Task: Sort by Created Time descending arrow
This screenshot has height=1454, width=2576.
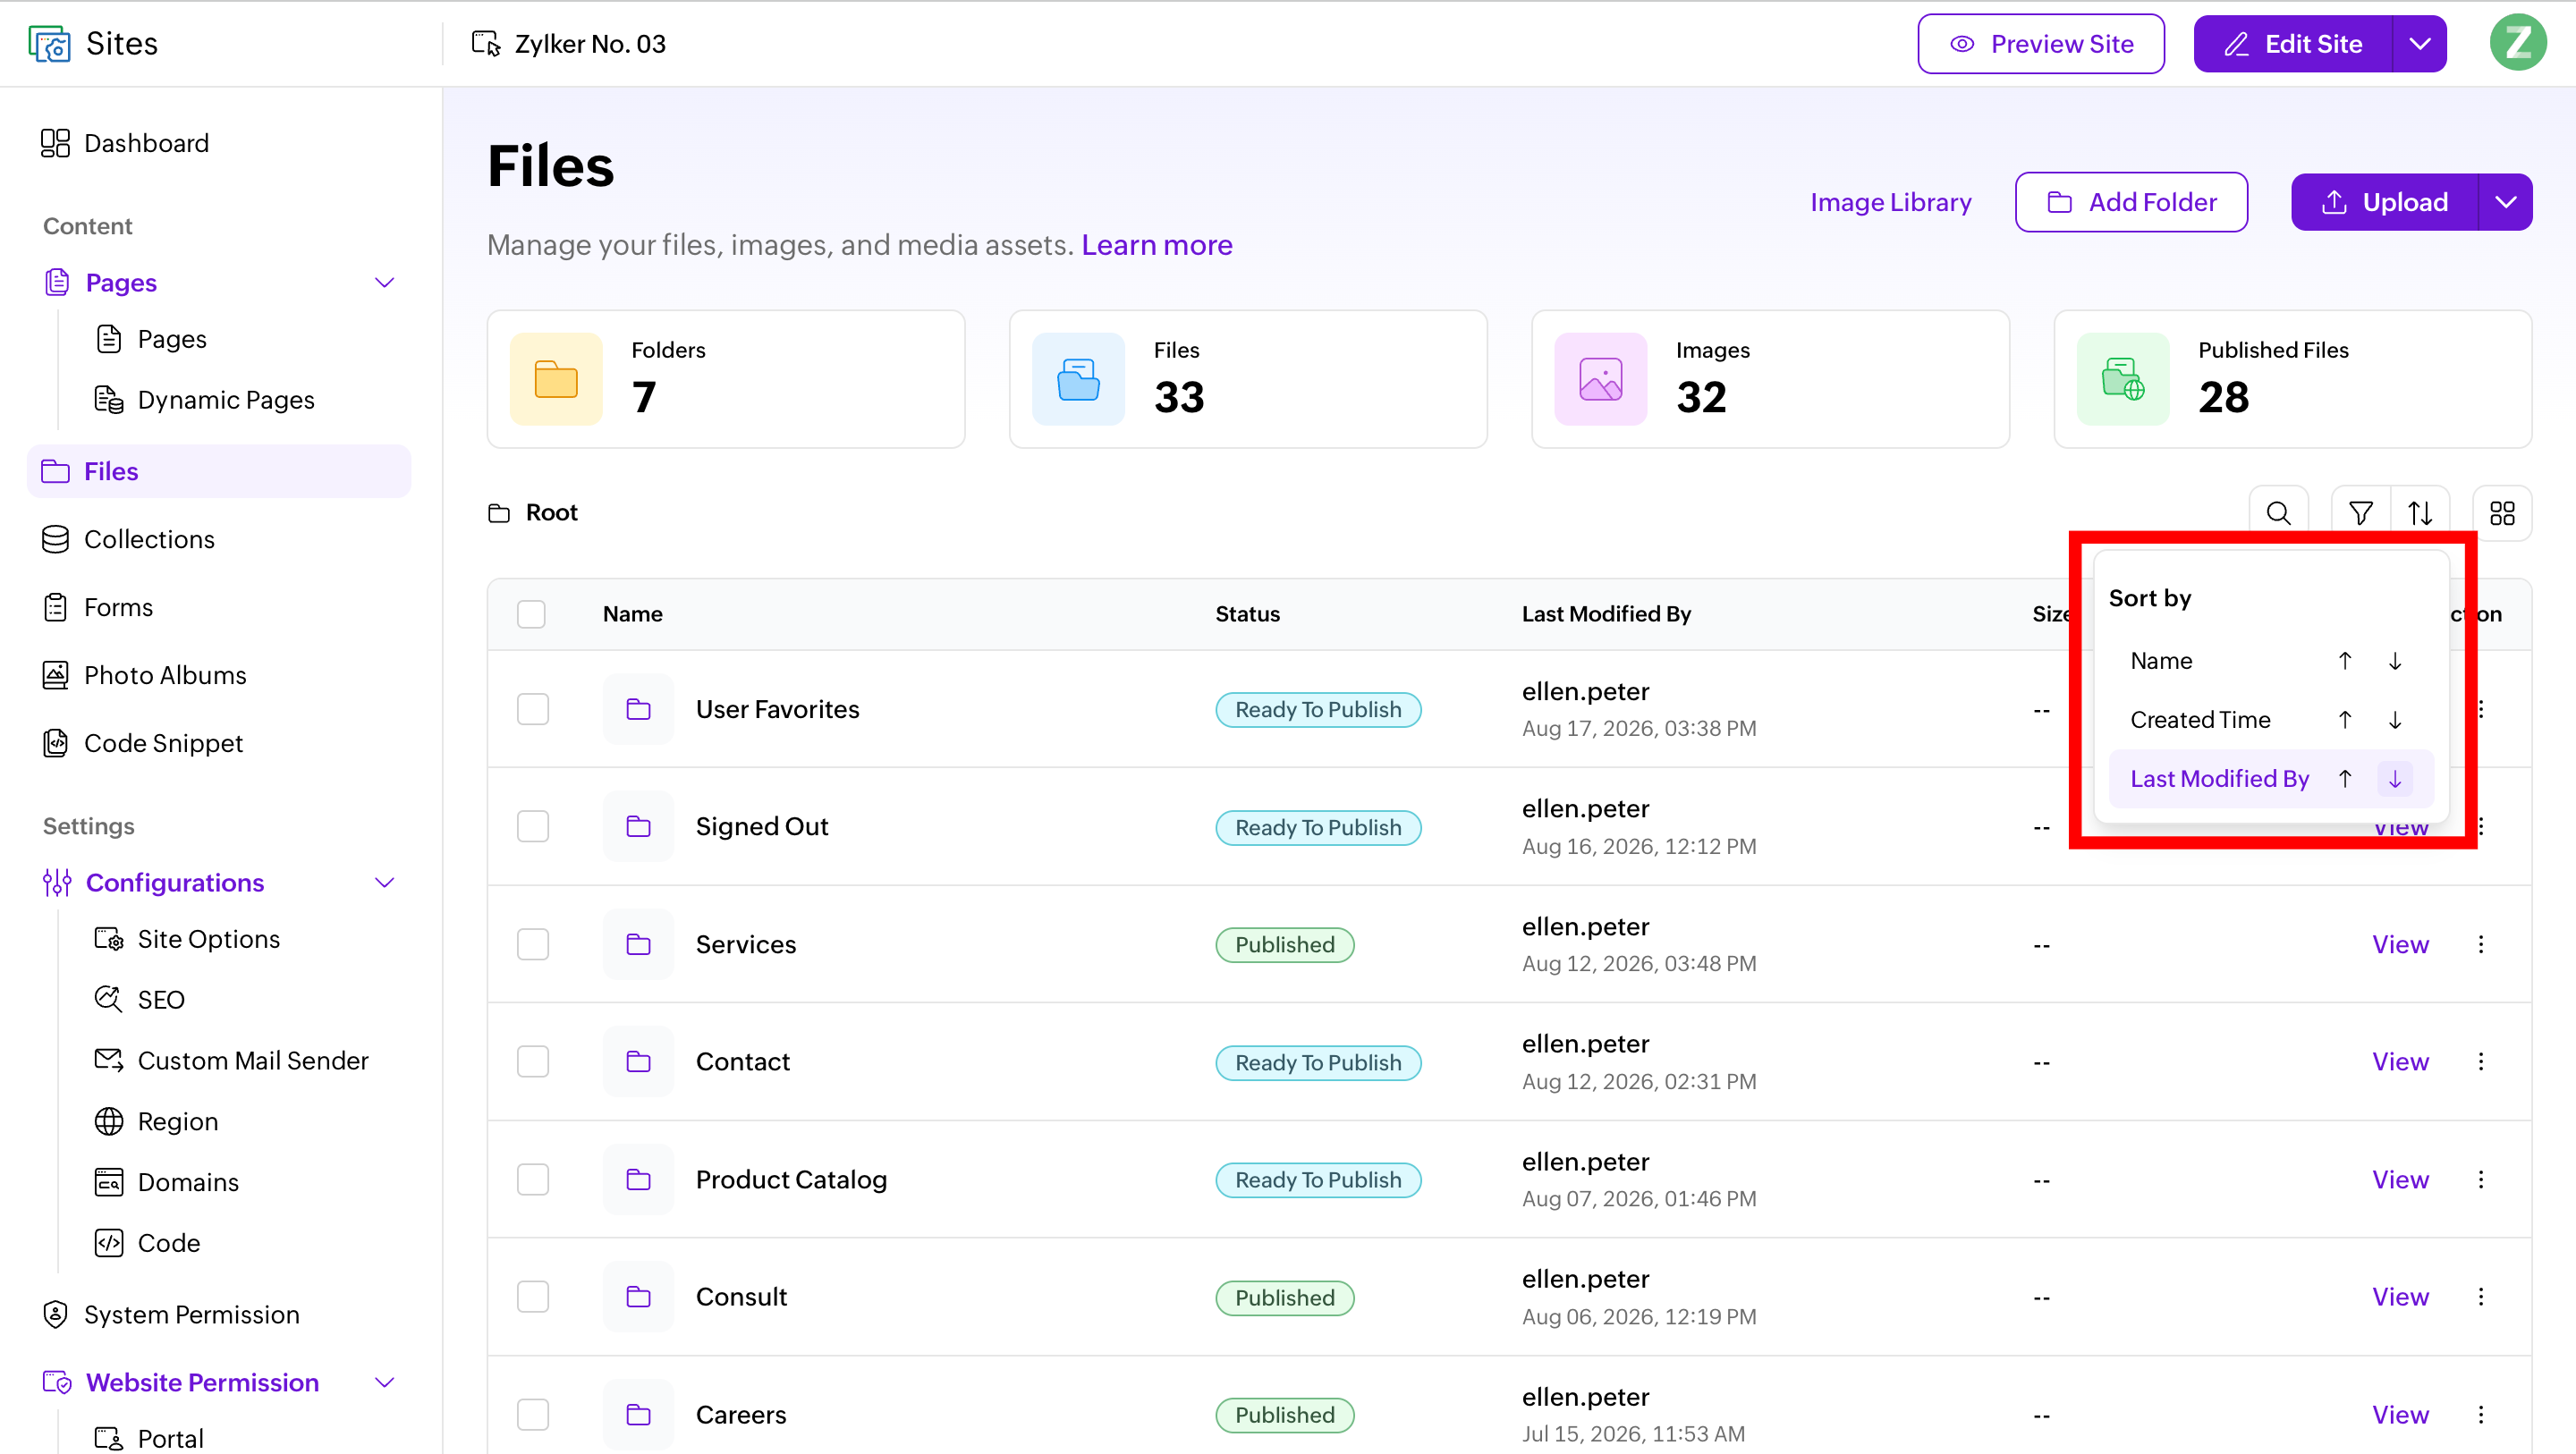Action: coord(2395,720)
